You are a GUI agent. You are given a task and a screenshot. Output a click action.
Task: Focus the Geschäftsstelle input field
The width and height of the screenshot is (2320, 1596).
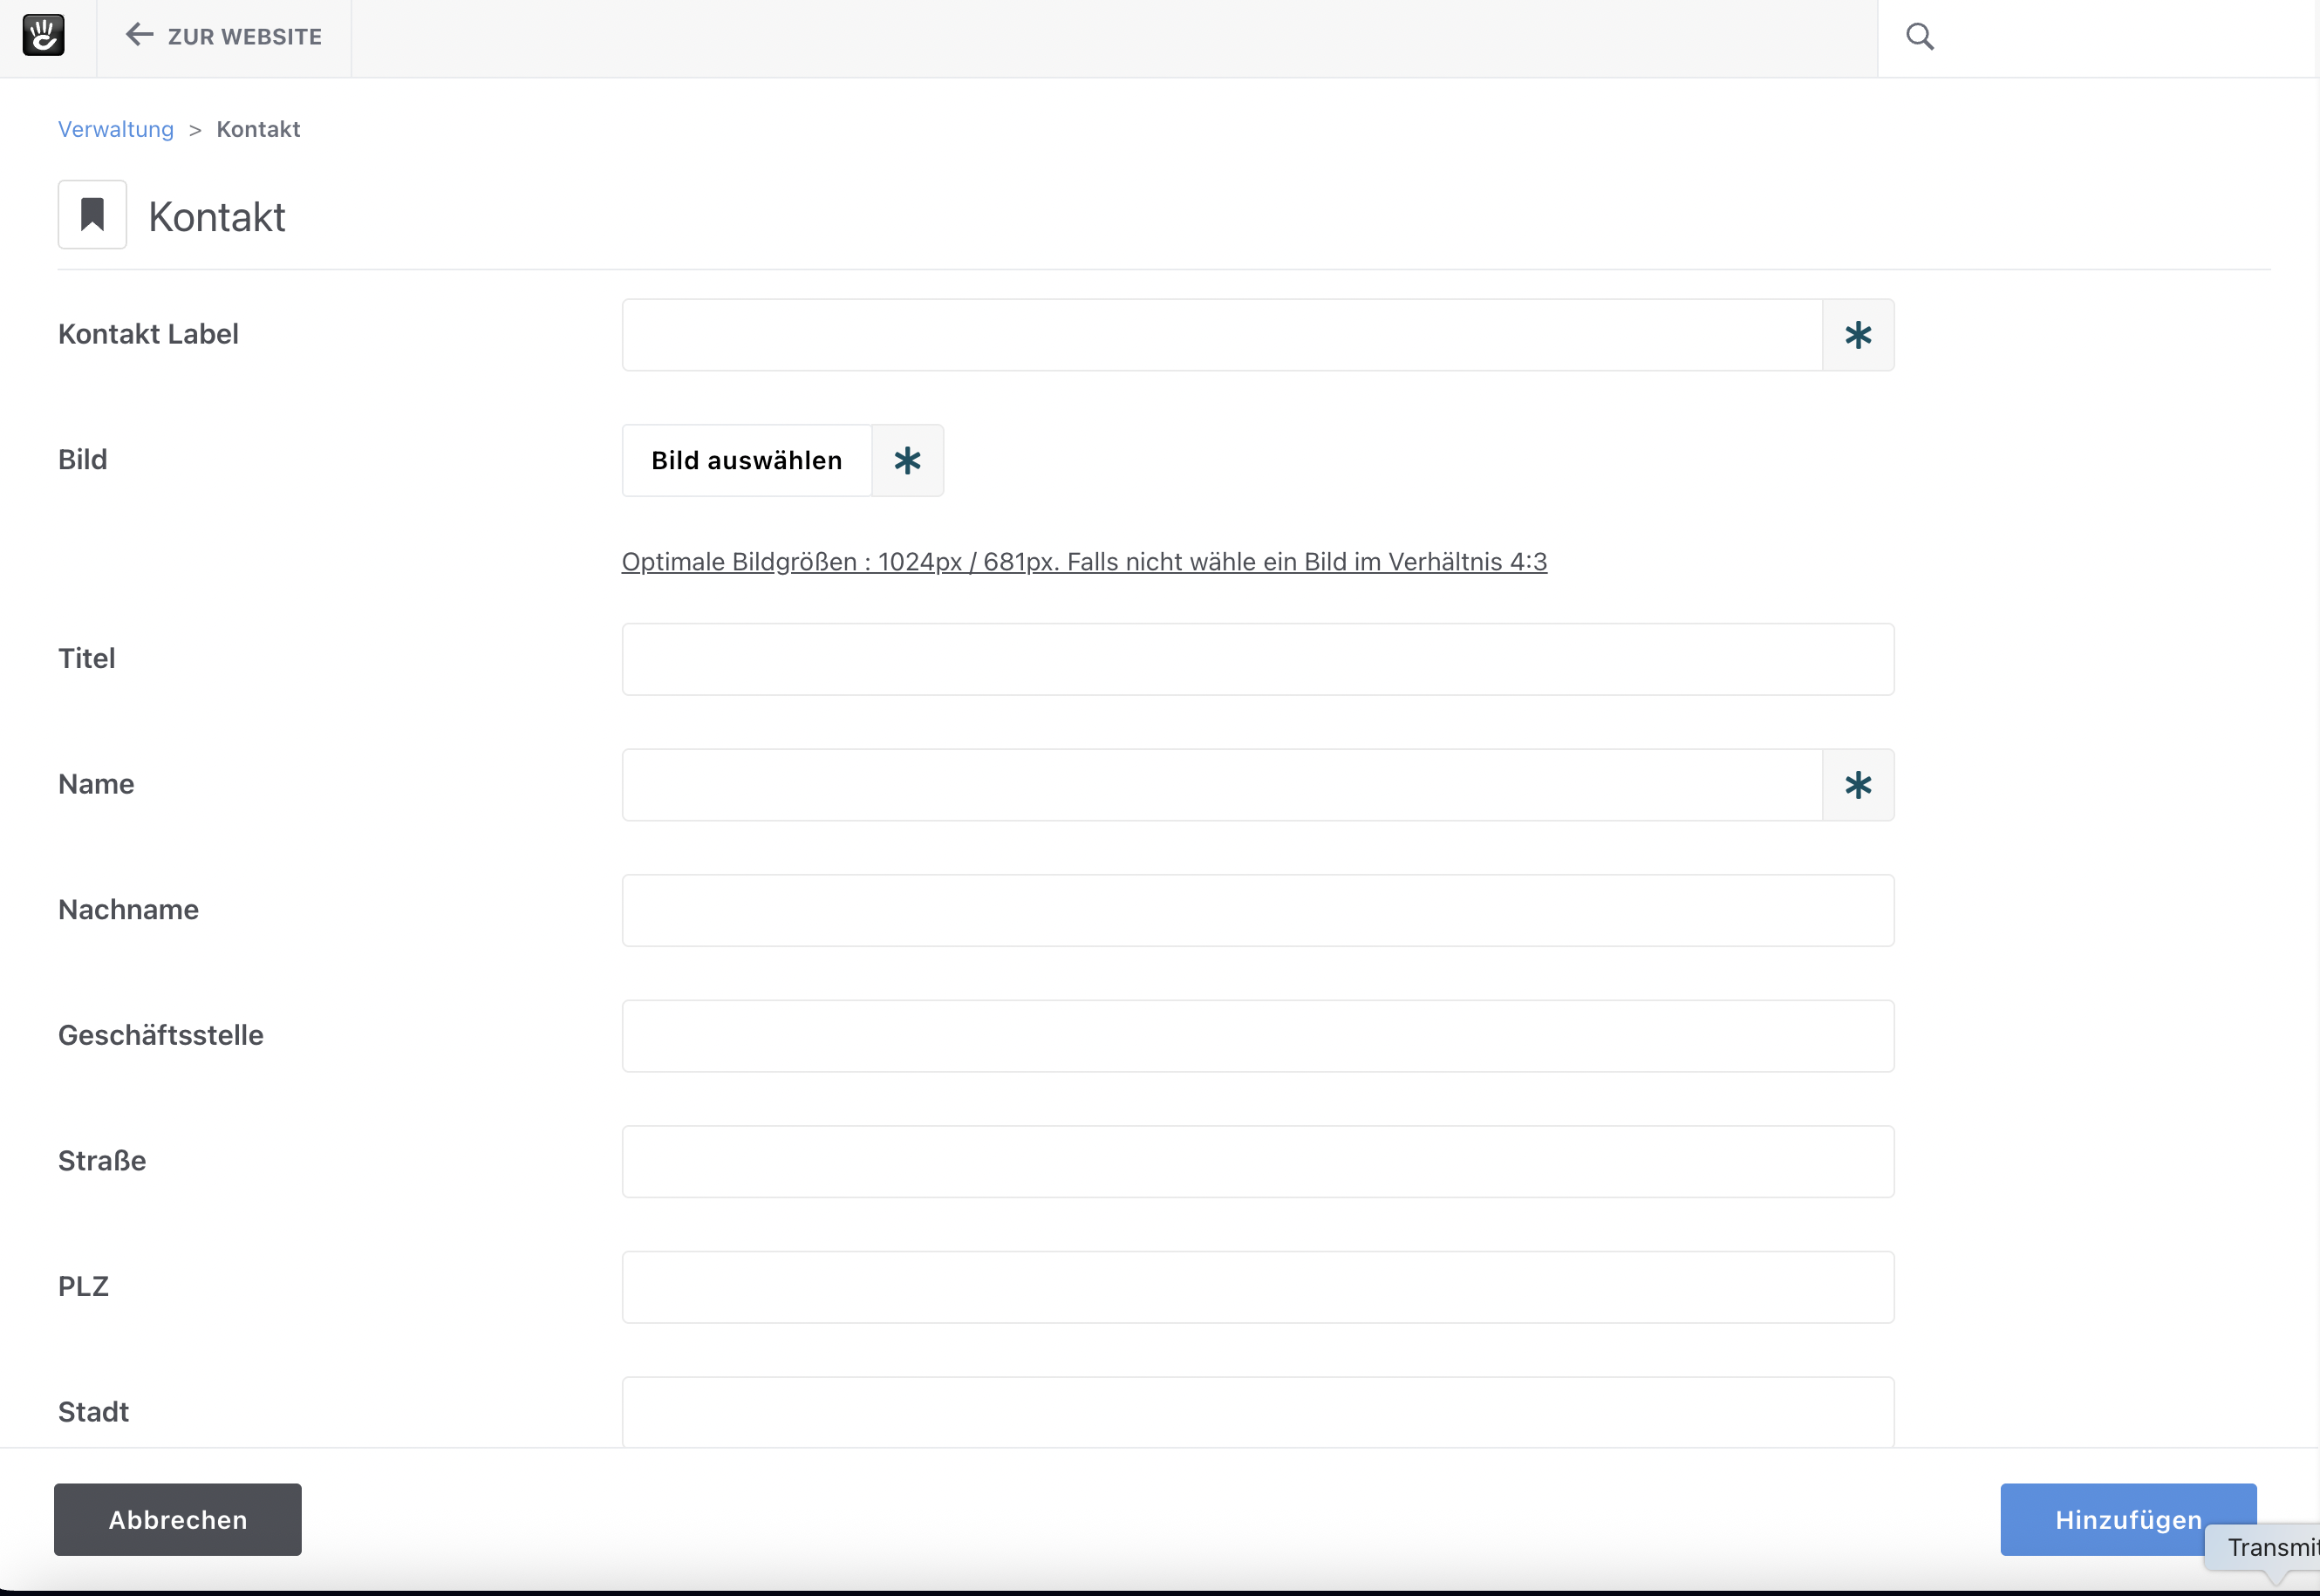[x=1258, y=1036]
